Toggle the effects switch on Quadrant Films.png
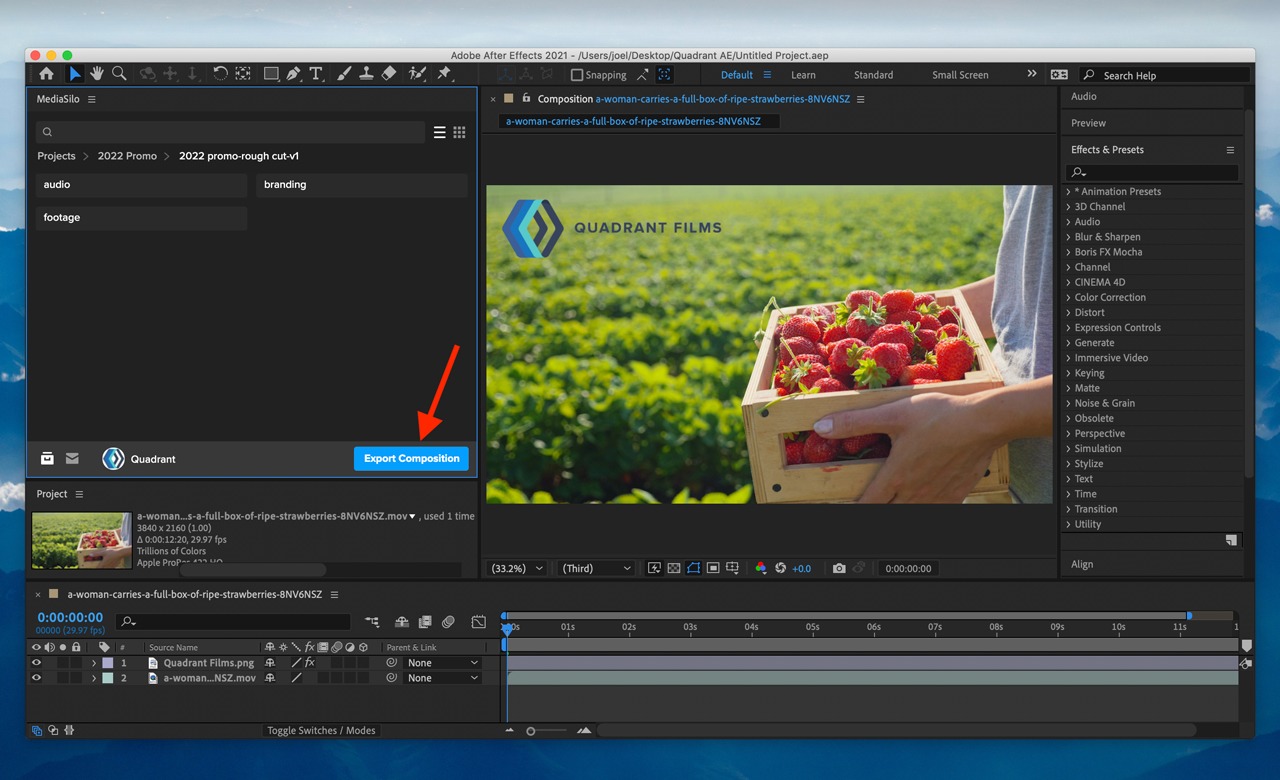The height and width of the screenshot is (780, 1280). pyautogui.click(x=310, y=663)
